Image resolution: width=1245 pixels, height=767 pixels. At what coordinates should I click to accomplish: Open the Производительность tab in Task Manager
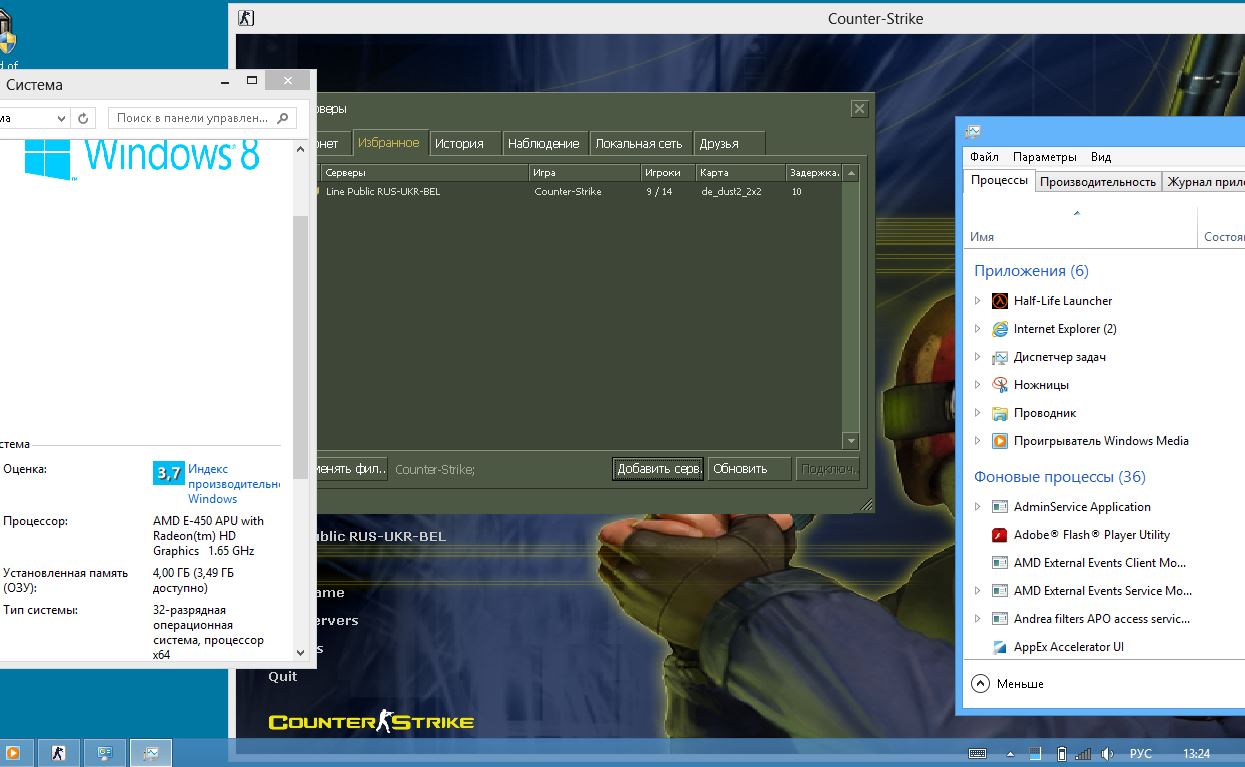click(x=1098, y=181)
